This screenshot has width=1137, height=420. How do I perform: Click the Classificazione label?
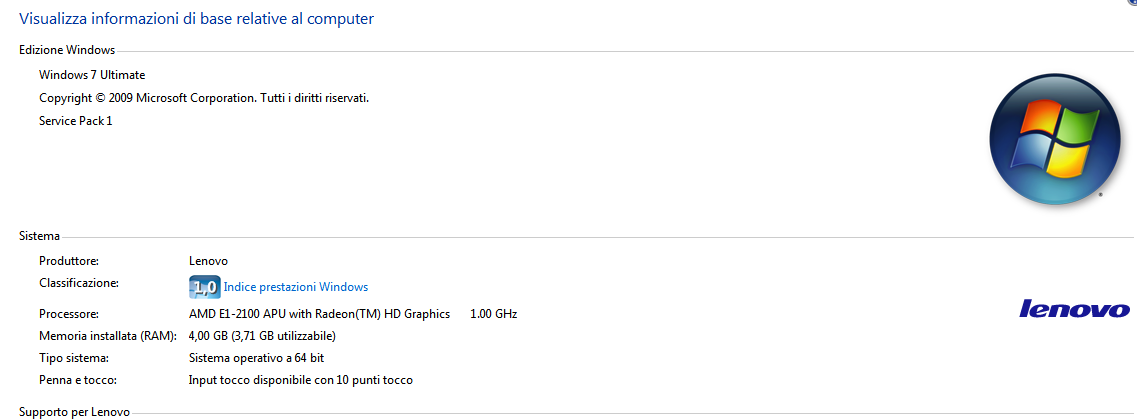pyautogui.click(x=78, y=282)
